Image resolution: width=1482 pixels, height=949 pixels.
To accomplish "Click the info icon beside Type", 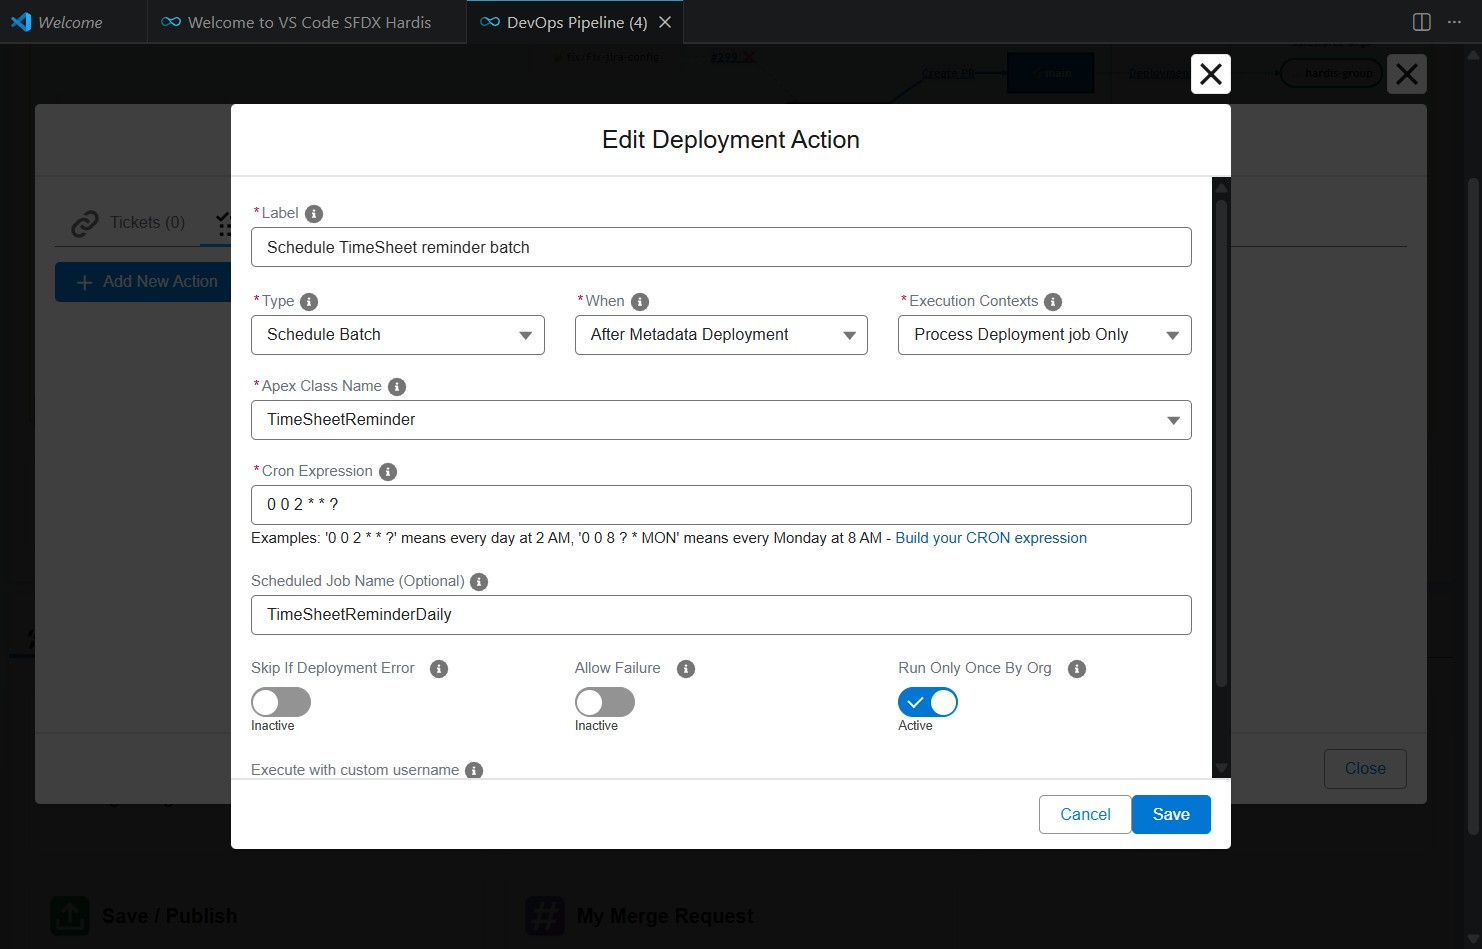I will (309, 302).
